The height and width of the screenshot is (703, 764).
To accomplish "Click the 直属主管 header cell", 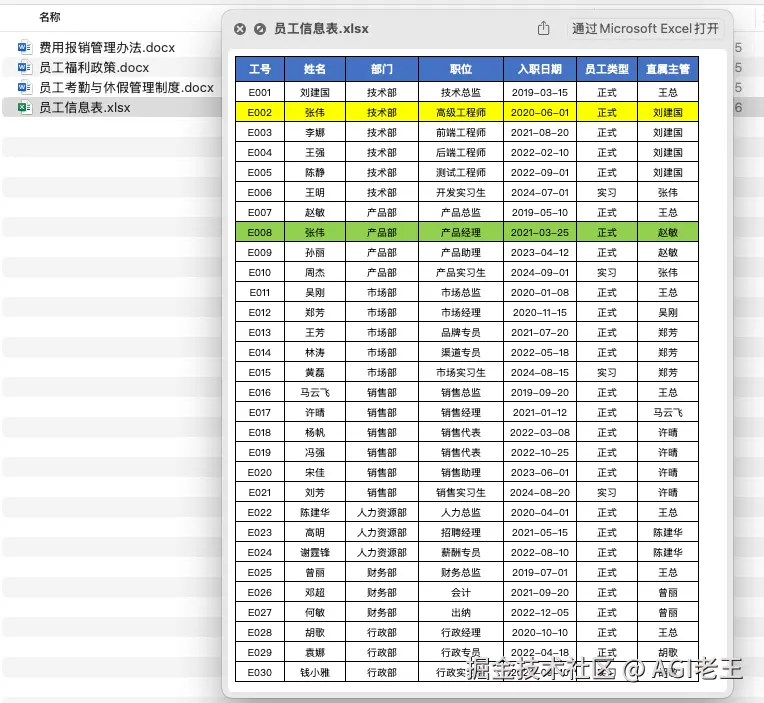I will (668, 69).
